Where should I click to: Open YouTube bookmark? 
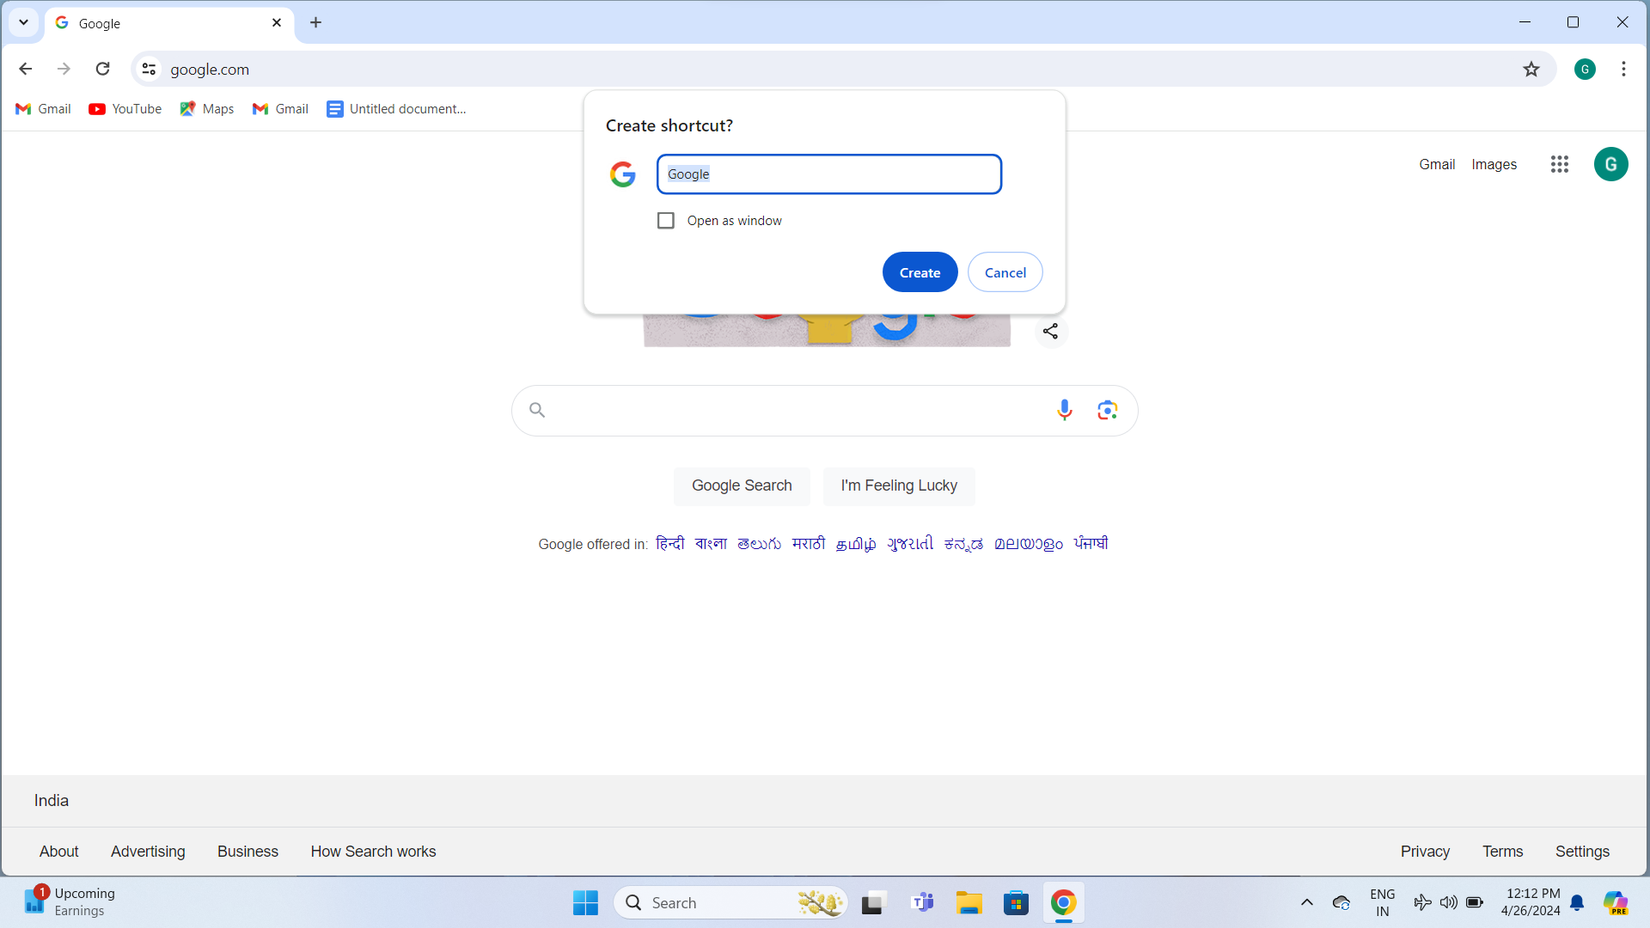pyautogui.click(x=125, y=109)
